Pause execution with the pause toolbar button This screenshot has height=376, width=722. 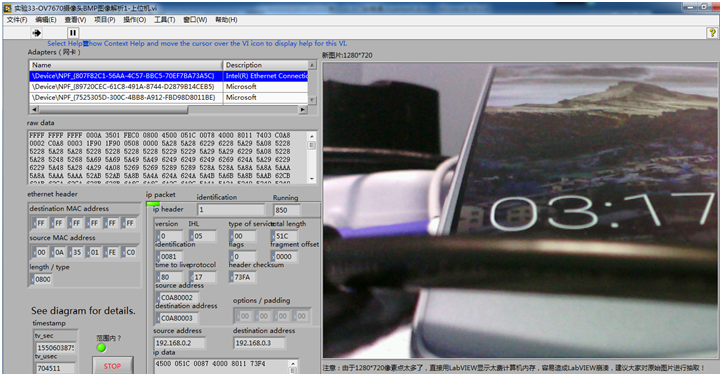73,33
